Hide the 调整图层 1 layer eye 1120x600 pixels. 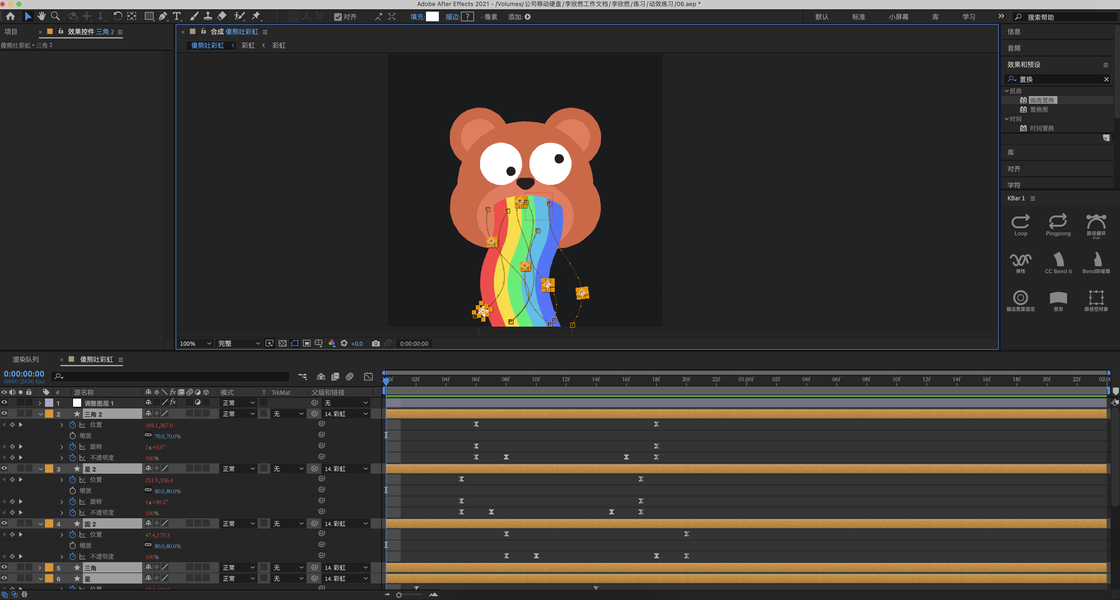coord(4,403)
